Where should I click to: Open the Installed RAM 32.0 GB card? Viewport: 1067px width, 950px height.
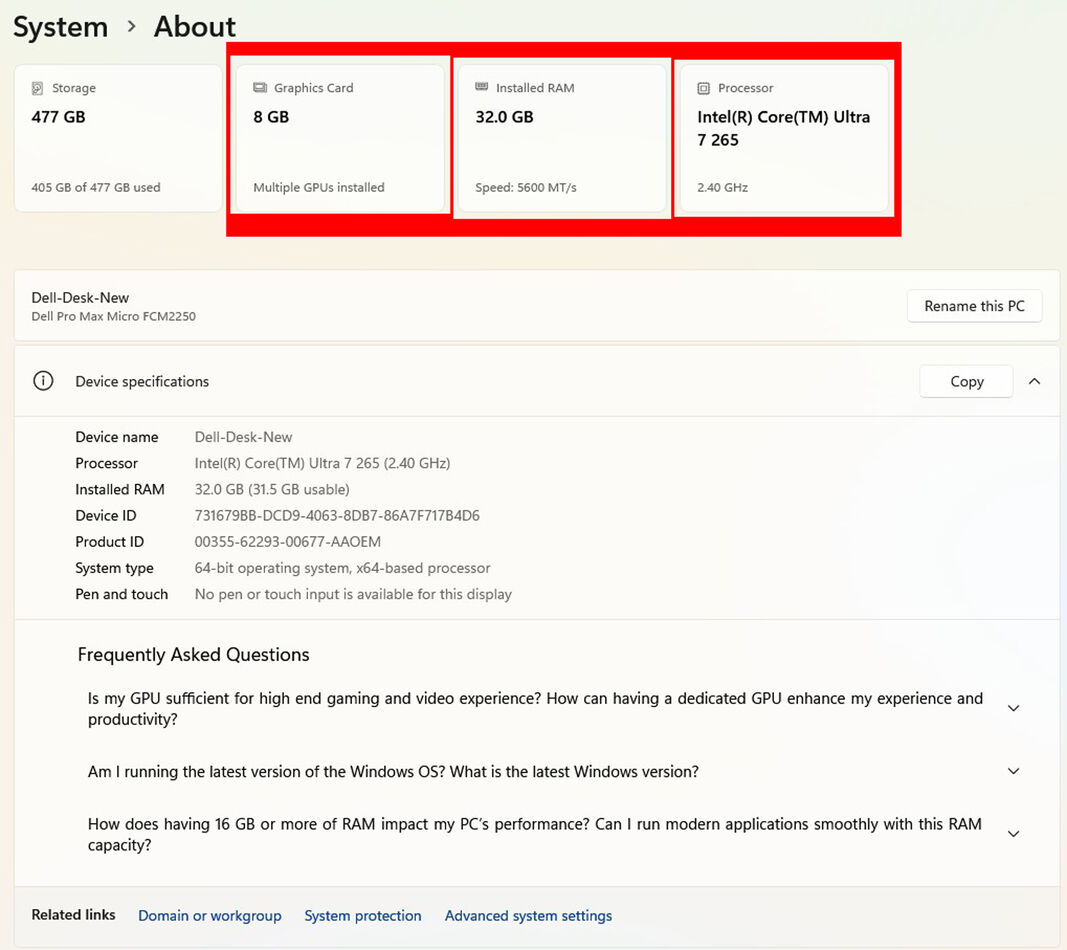point(562,138)
